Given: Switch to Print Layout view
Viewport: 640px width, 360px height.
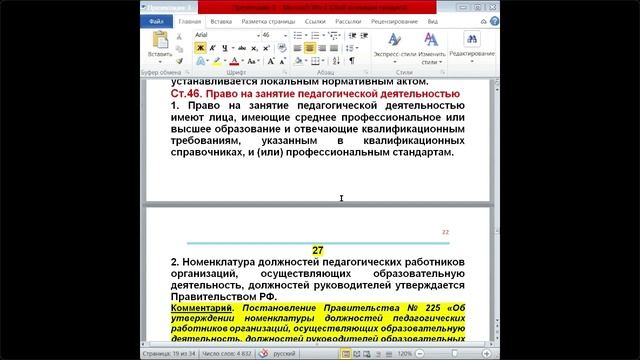Looking at the screenshot, I should click(x=346, y=354).
